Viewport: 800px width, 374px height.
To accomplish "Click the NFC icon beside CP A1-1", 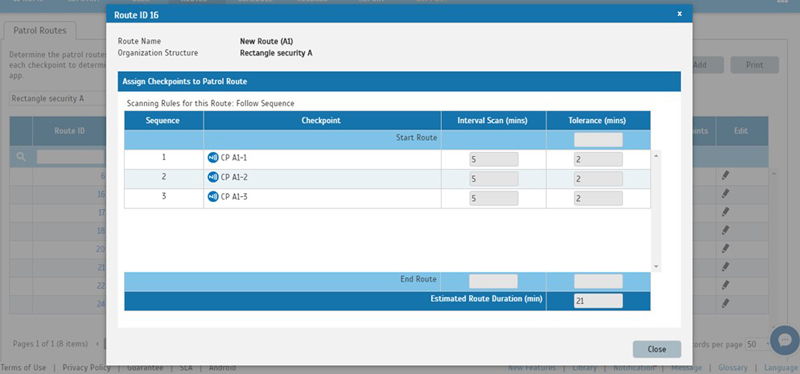I will (213, 158).
